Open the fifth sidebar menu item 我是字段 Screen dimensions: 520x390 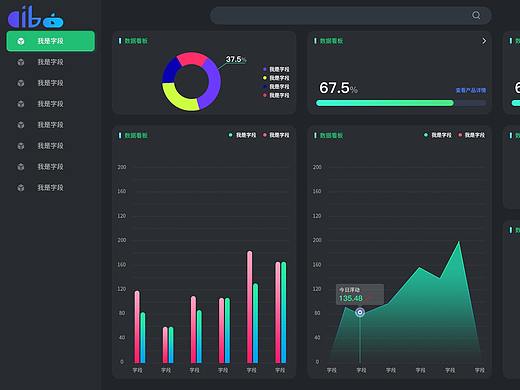click(50, 125)
